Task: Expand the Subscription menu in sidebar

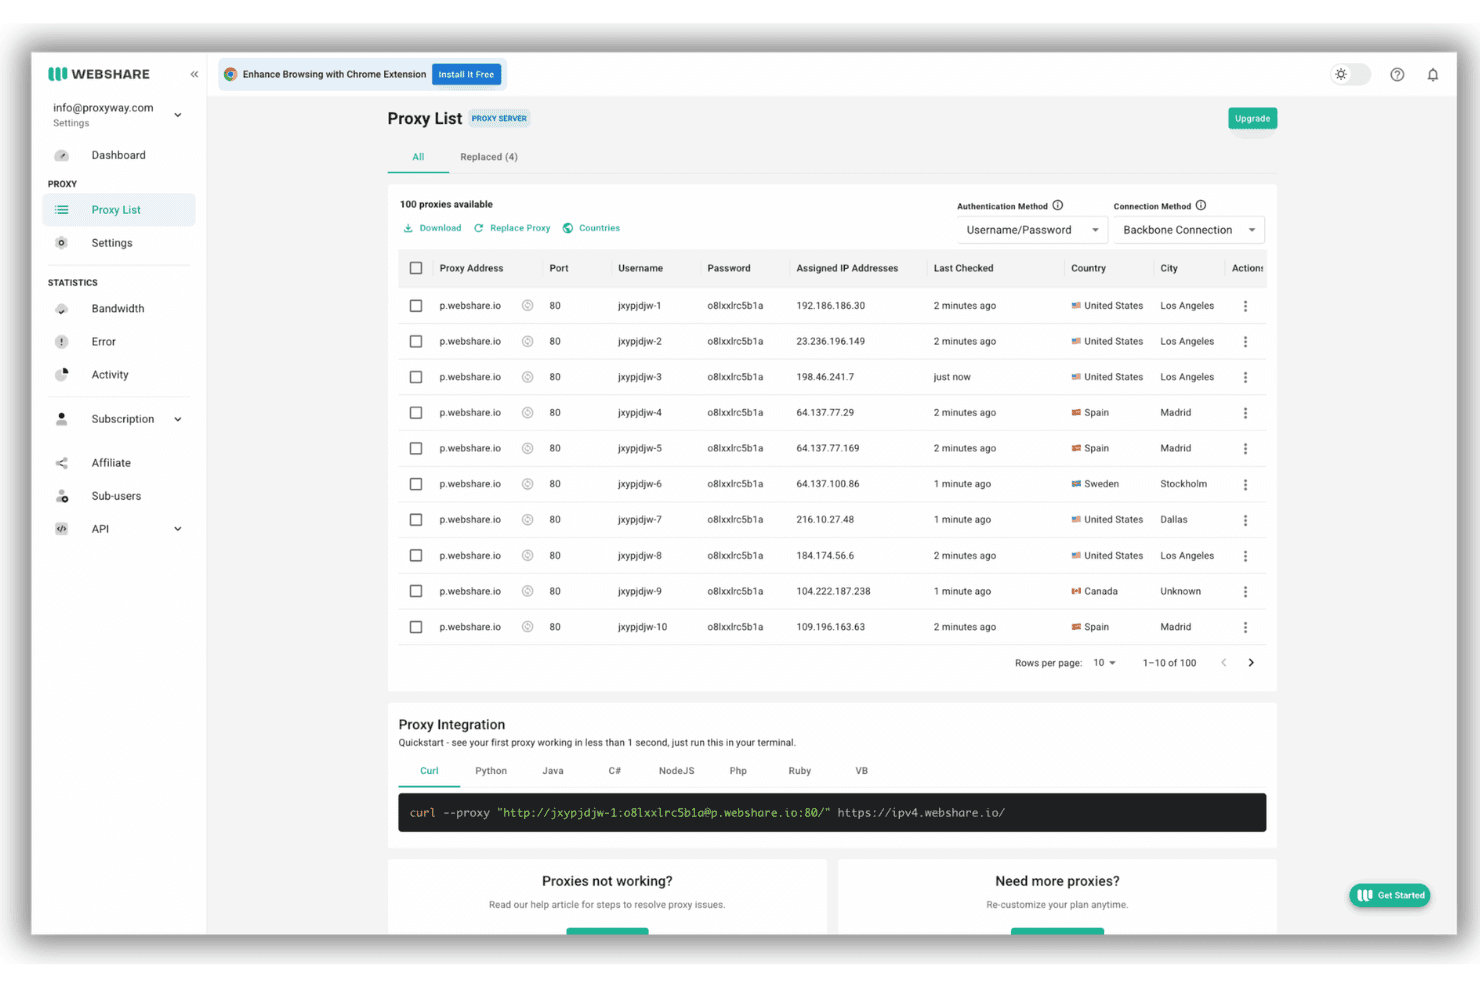Action: 178,419
